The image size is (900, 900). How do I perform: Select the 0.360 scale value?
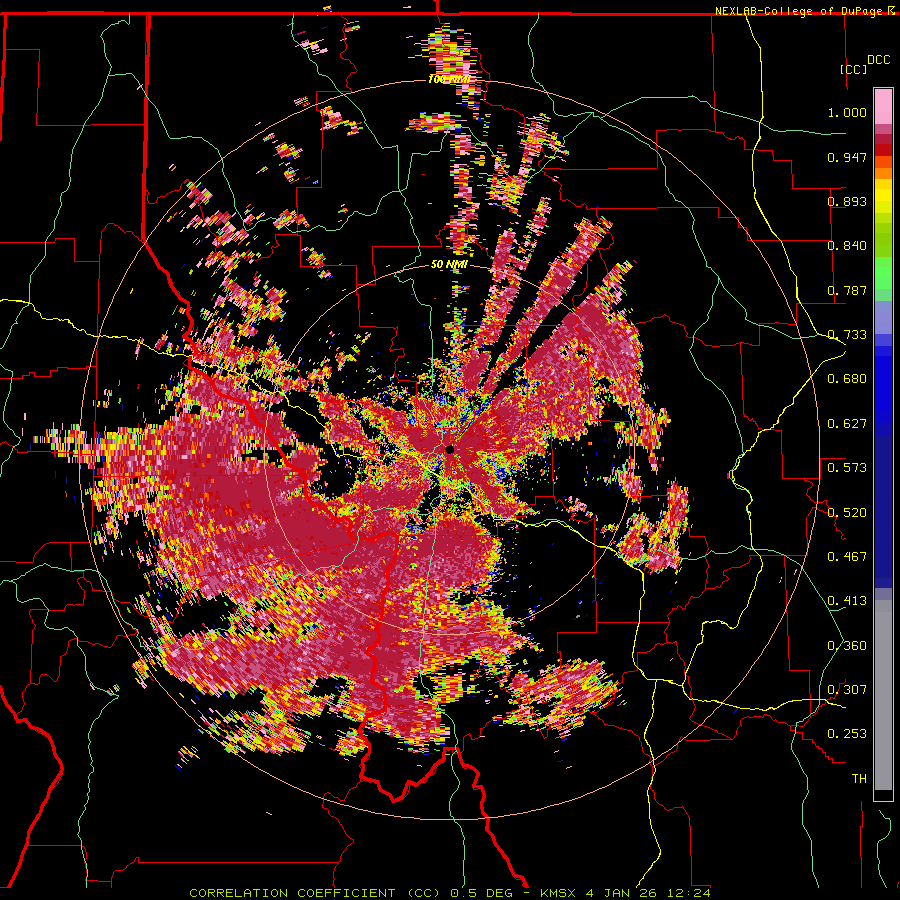pyautogui.click(x=847, y=646)
